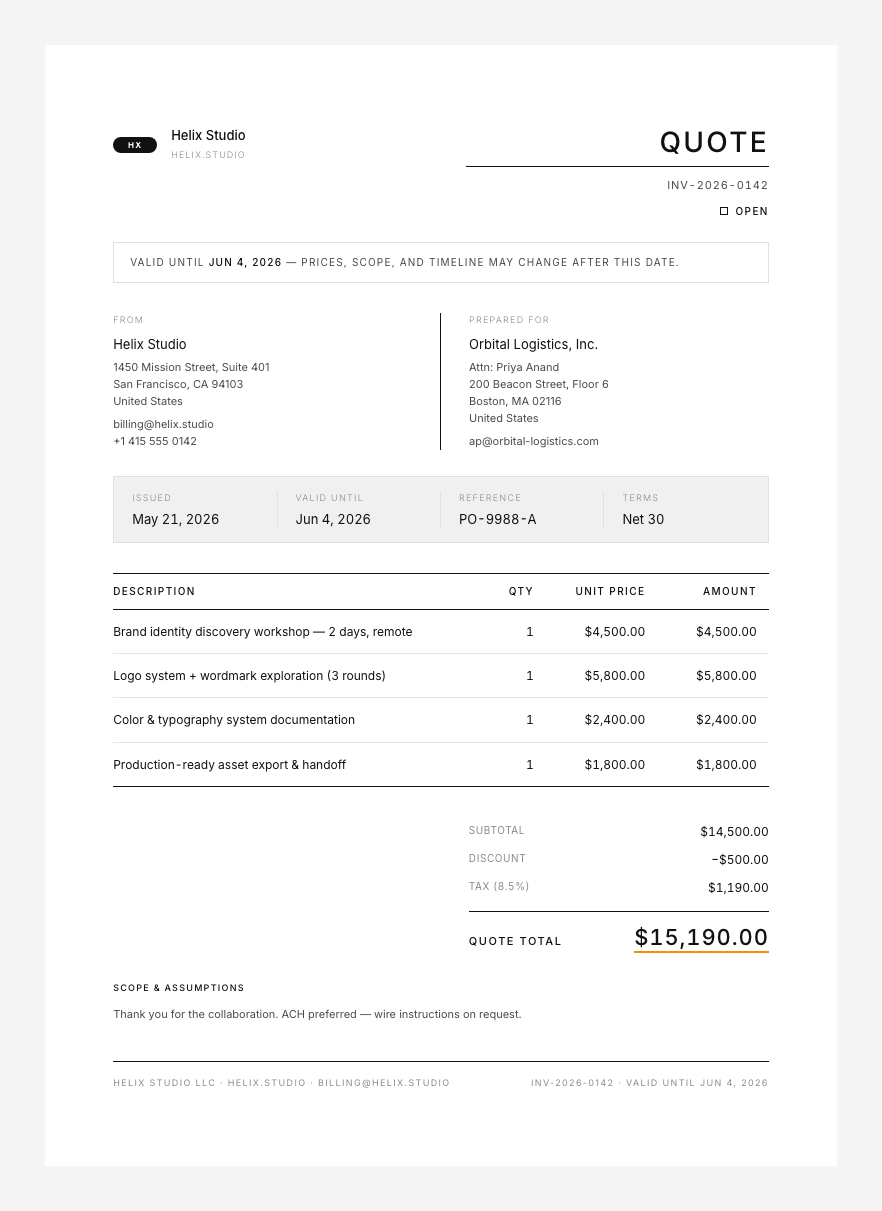This screenshot has height=1211, width=882.
Task: Click the Helix Studio company name in header
Action: [208, 135]
